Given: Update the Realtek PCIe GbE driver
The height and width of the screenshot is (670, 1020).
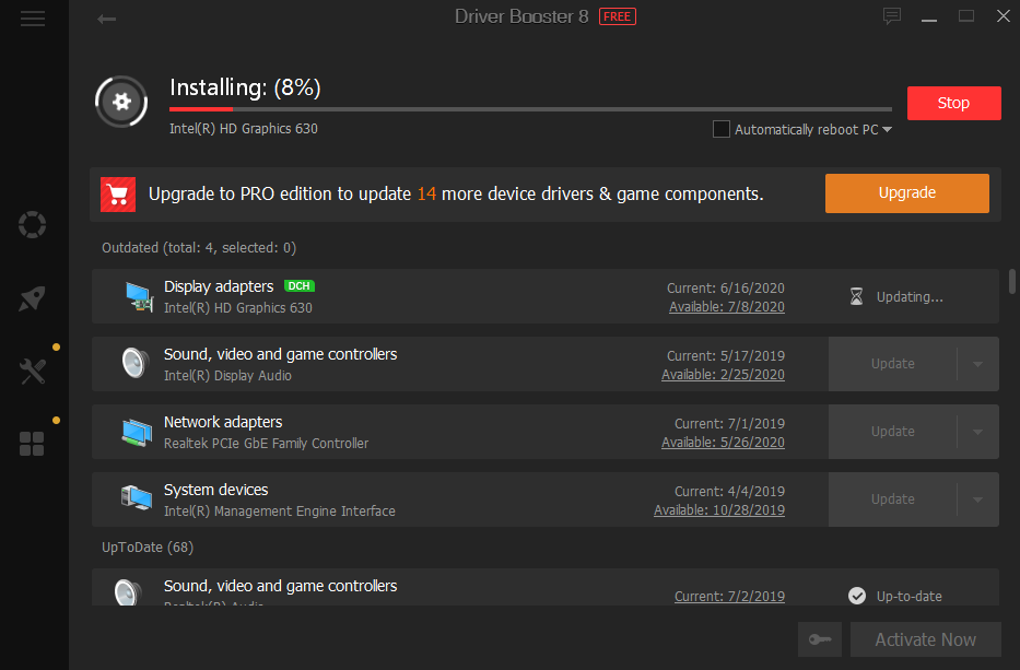Looking at the screenshot, I should (892, 432).
